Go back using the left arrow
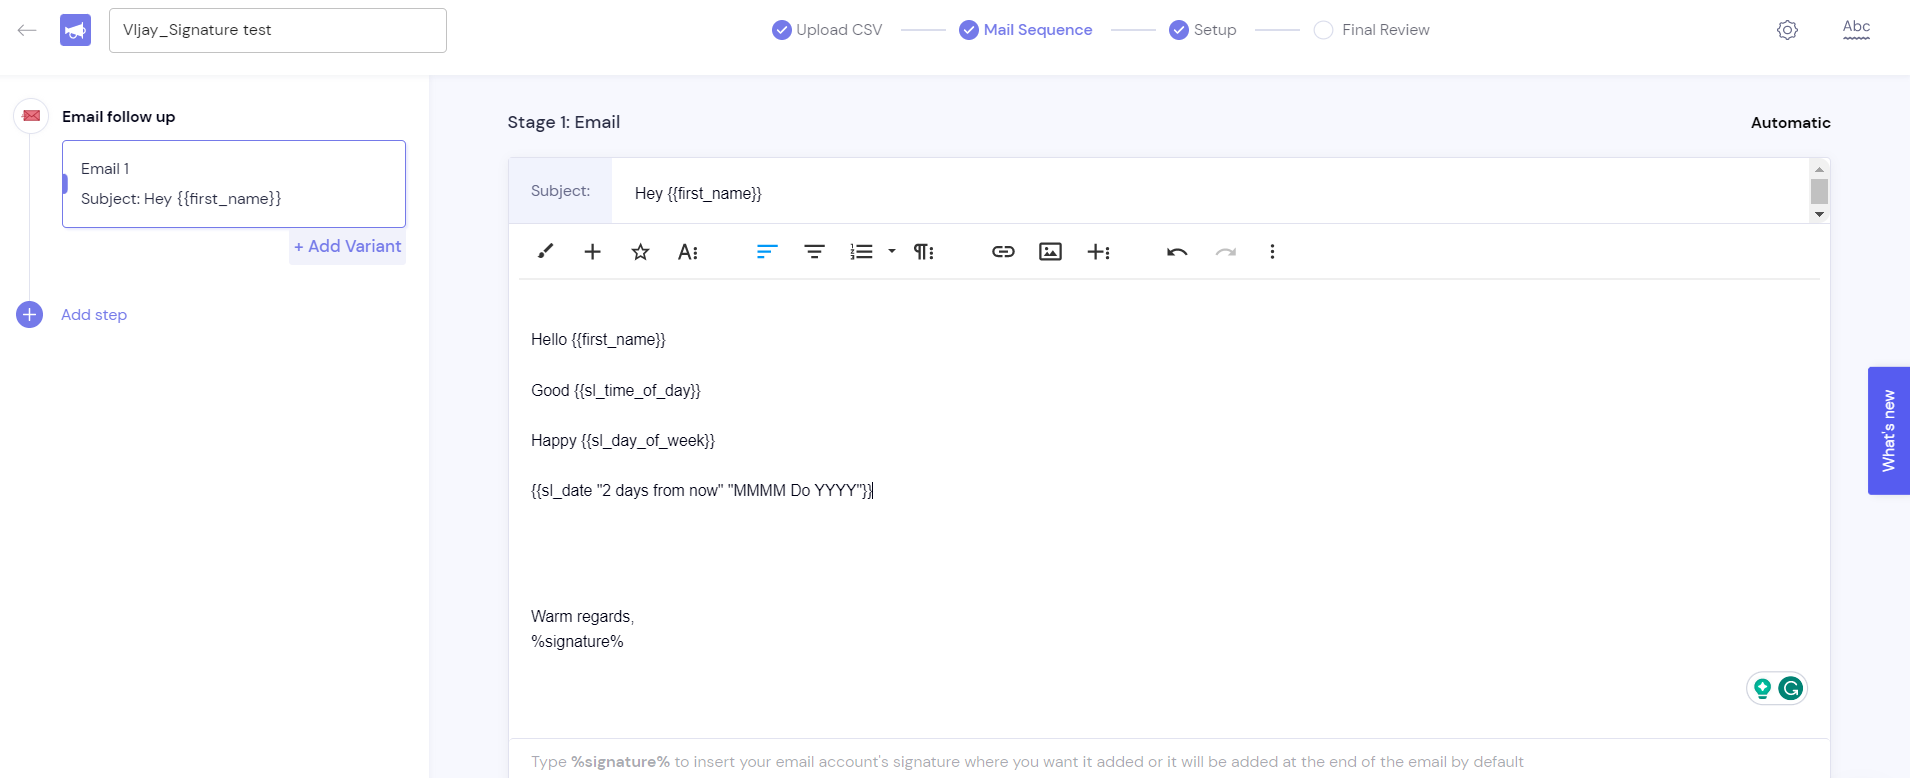The width and height of the screenshot is (1910, 778). pos(27,30)
